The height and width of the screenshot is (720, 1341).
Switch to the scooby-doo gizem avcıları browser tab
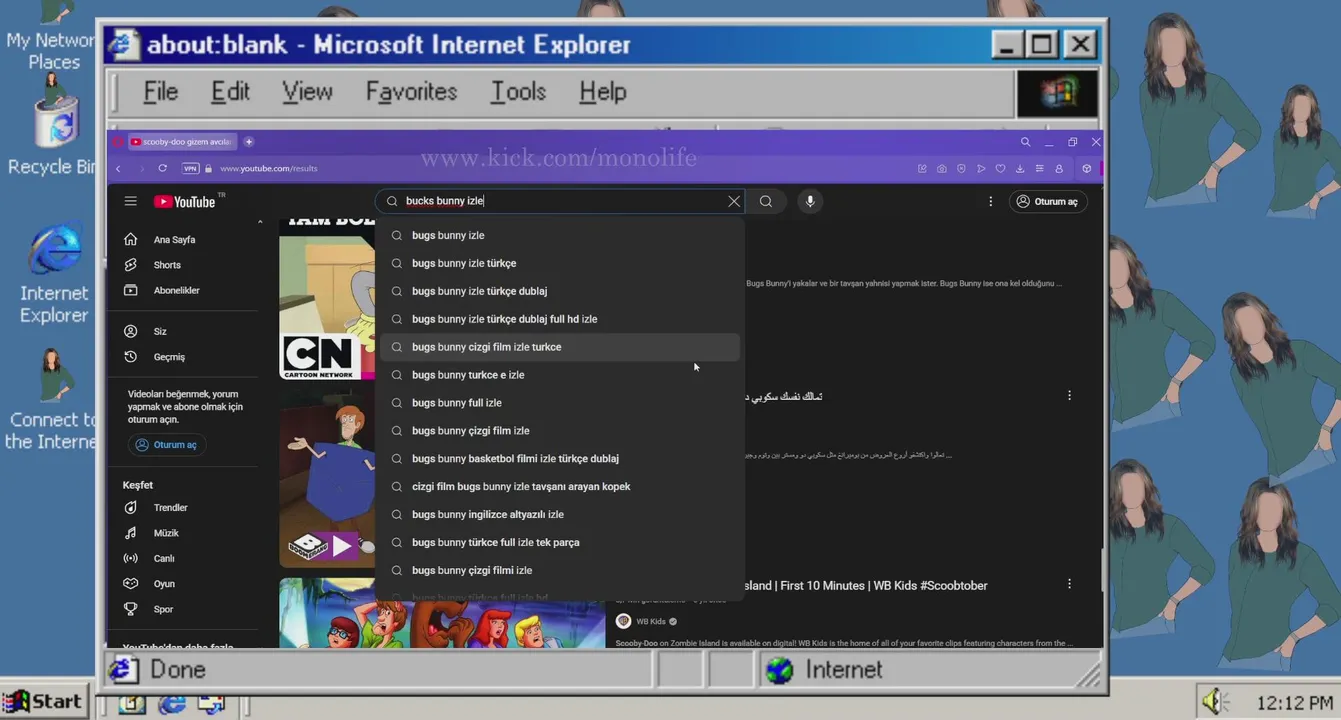181,142
